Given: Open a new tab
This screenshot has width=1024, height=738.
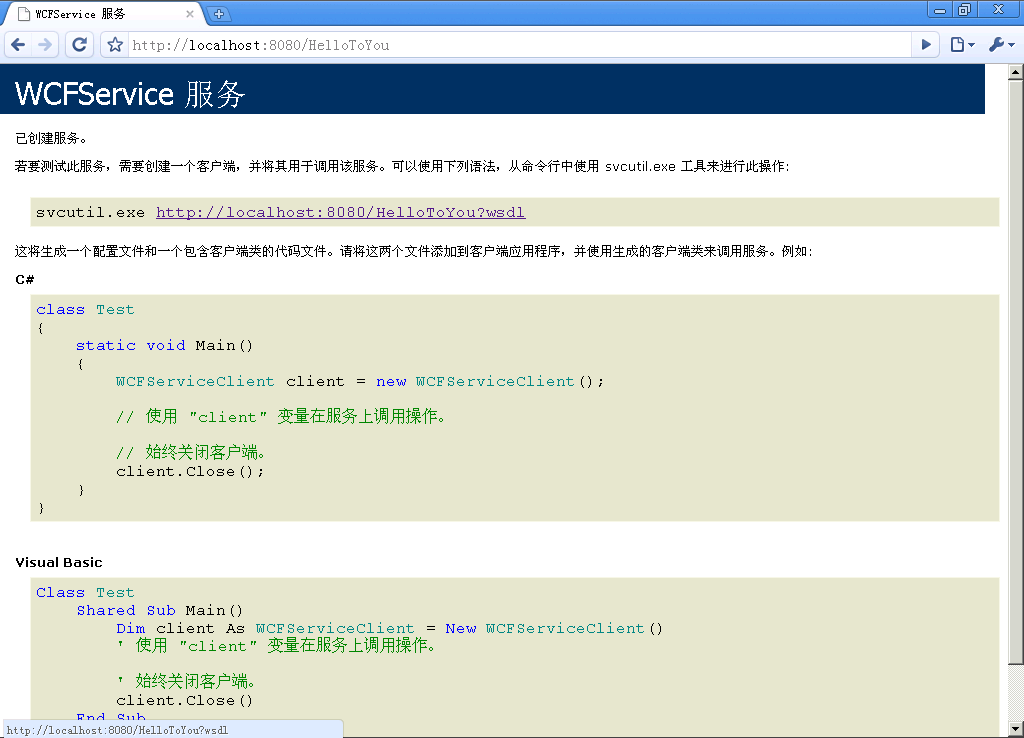Looking at the screenshot, I should 219,14.
